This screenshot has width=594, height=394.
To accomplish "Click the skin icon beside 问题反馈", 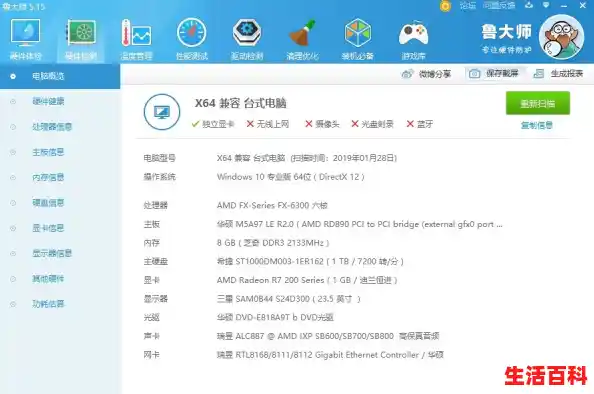I will coord(529,5).
